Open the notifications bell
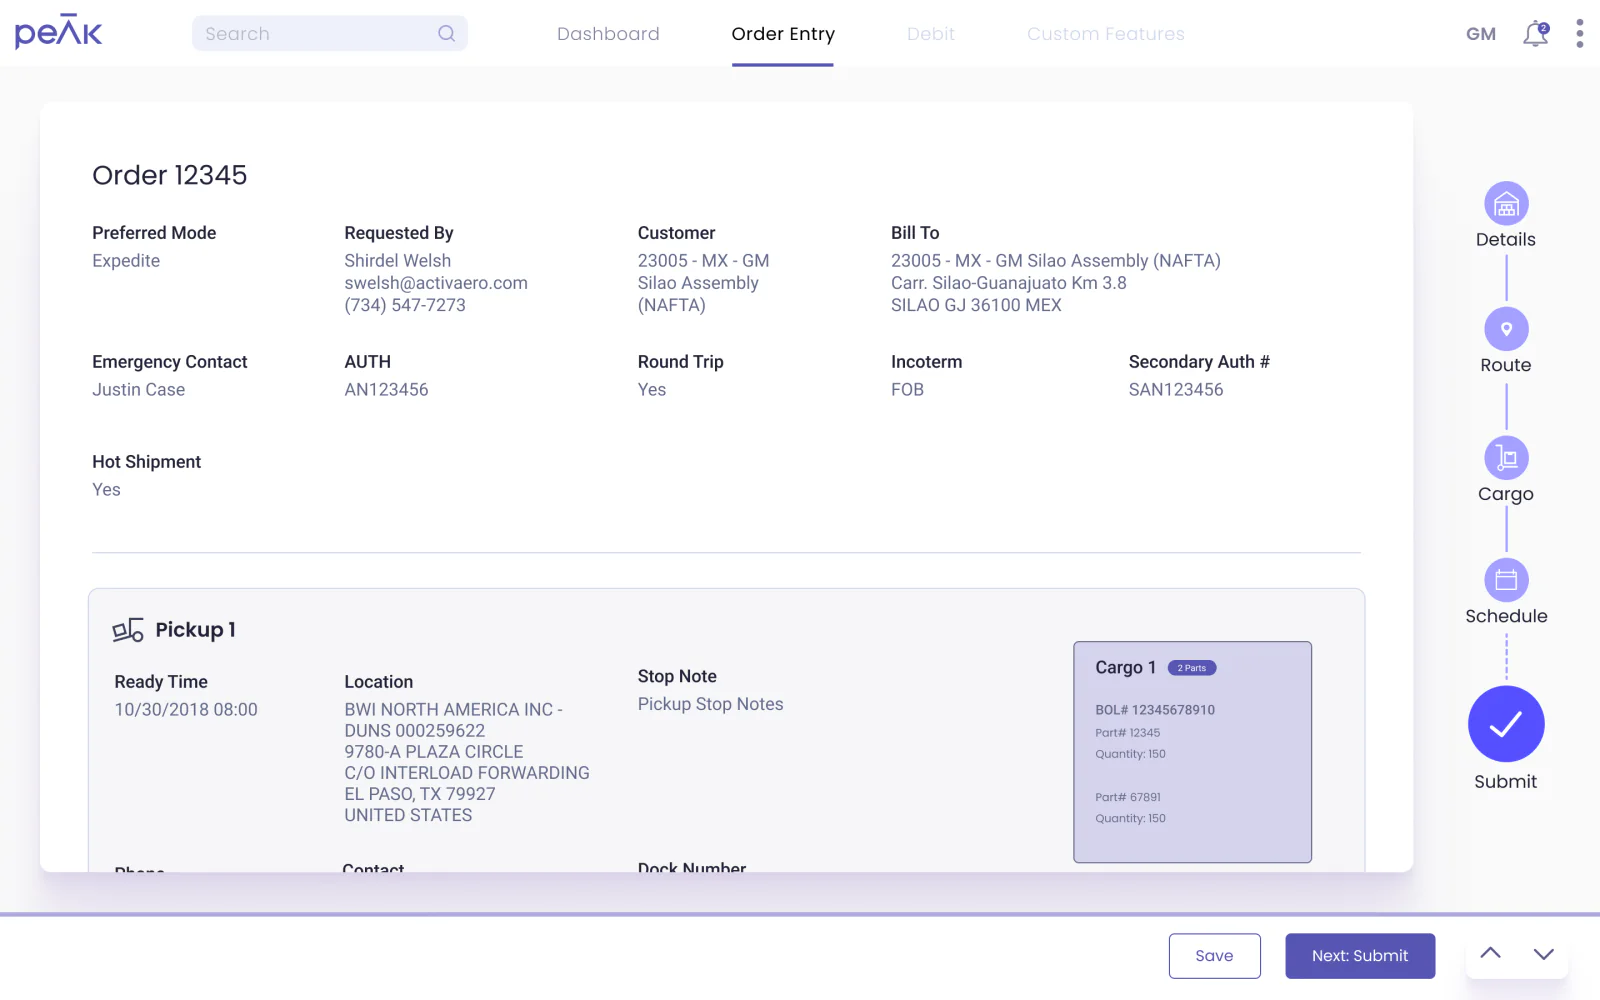Viewport: 1600px width, 1000px height. click(x=1535, y=34)
